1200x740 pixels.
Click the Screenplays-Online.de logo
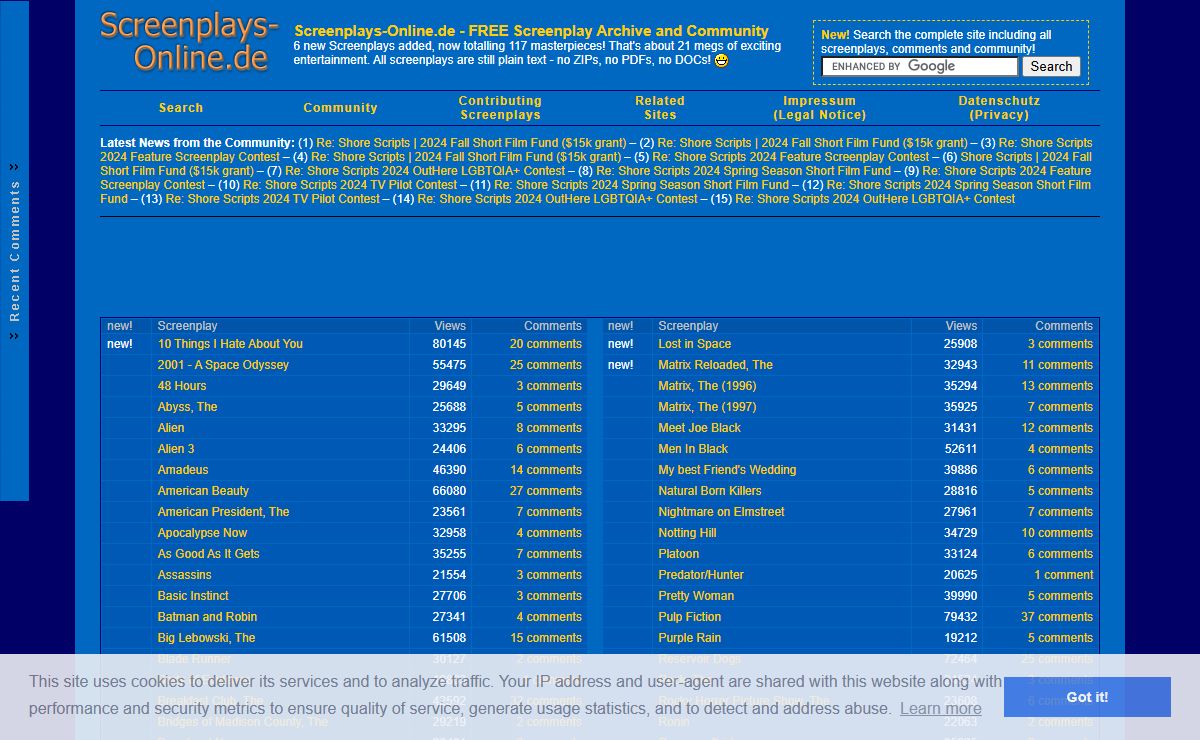click(x=188, y=42)
